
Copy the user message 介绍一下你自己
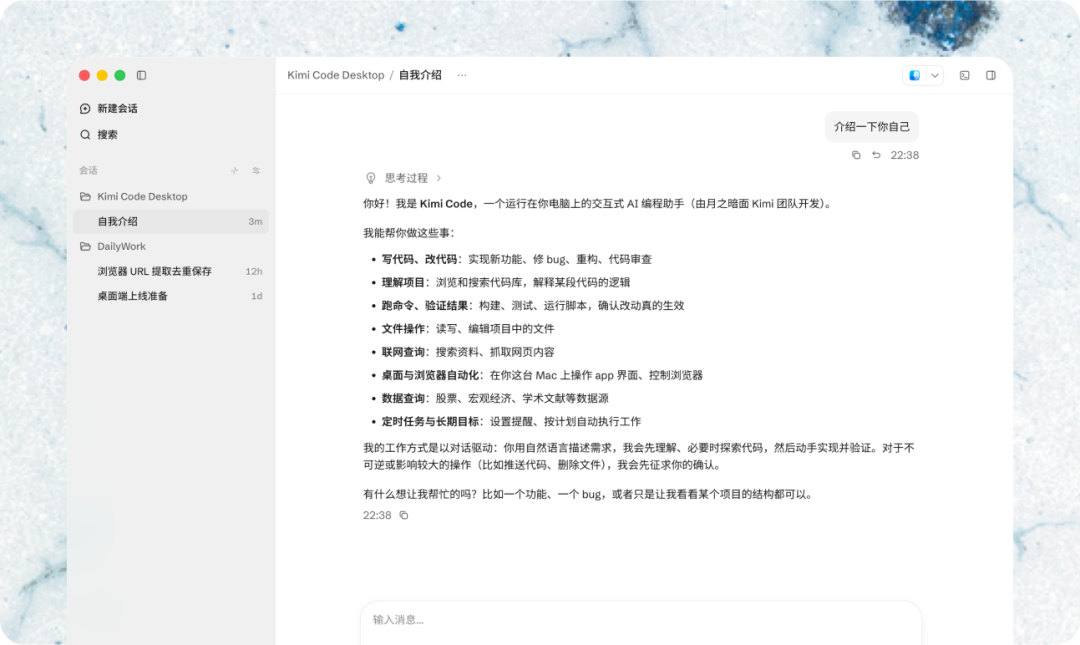tap(856, 155)
